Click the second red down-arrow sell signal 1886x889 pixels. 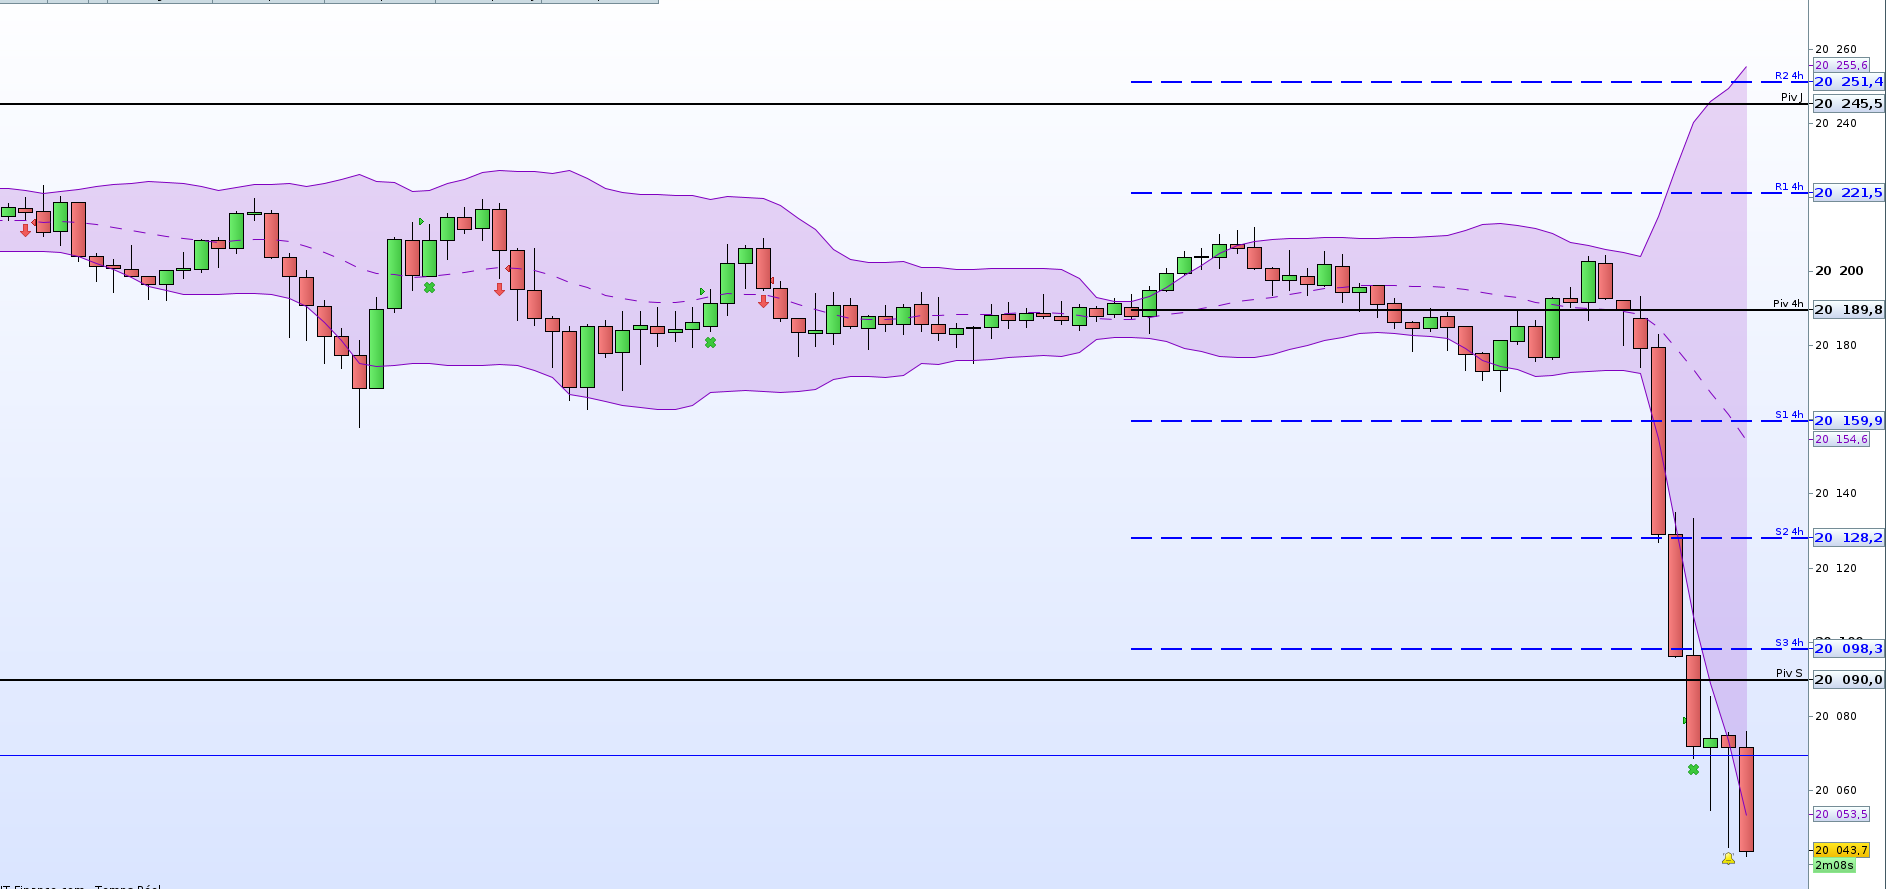click(499, 290)
